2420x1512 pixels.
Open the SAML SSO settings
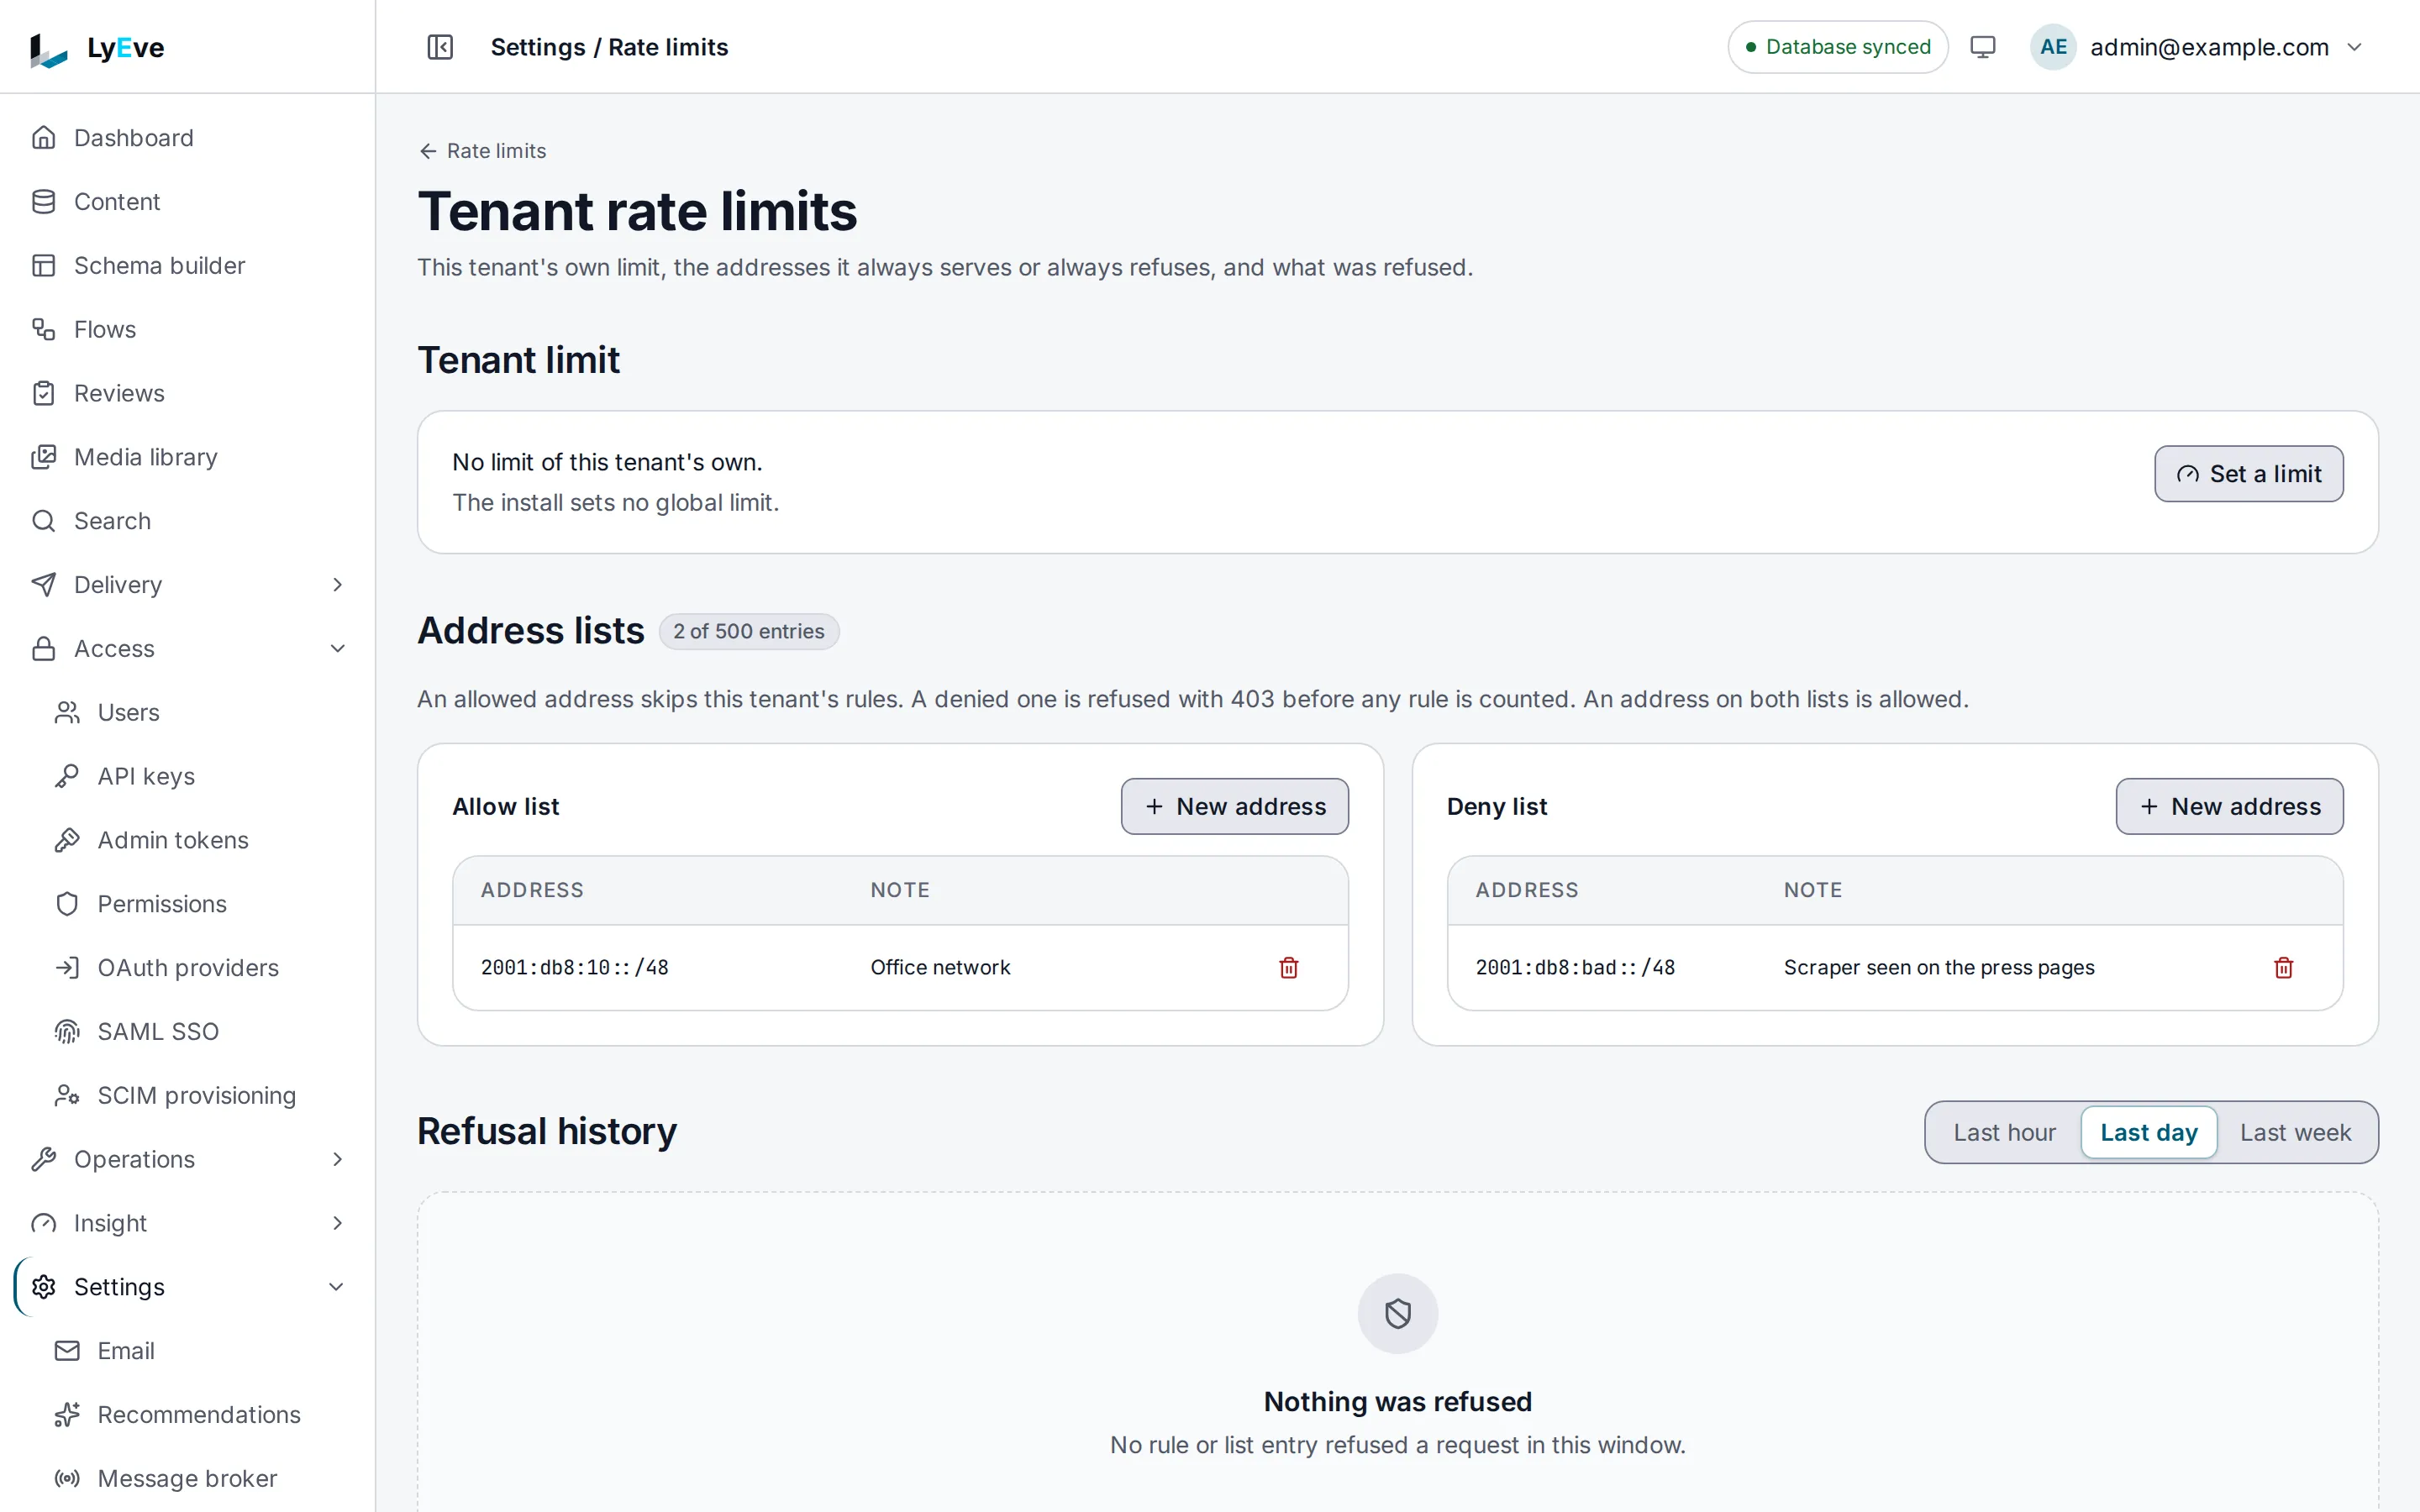pyautogui.click(x=199, y=1031)
